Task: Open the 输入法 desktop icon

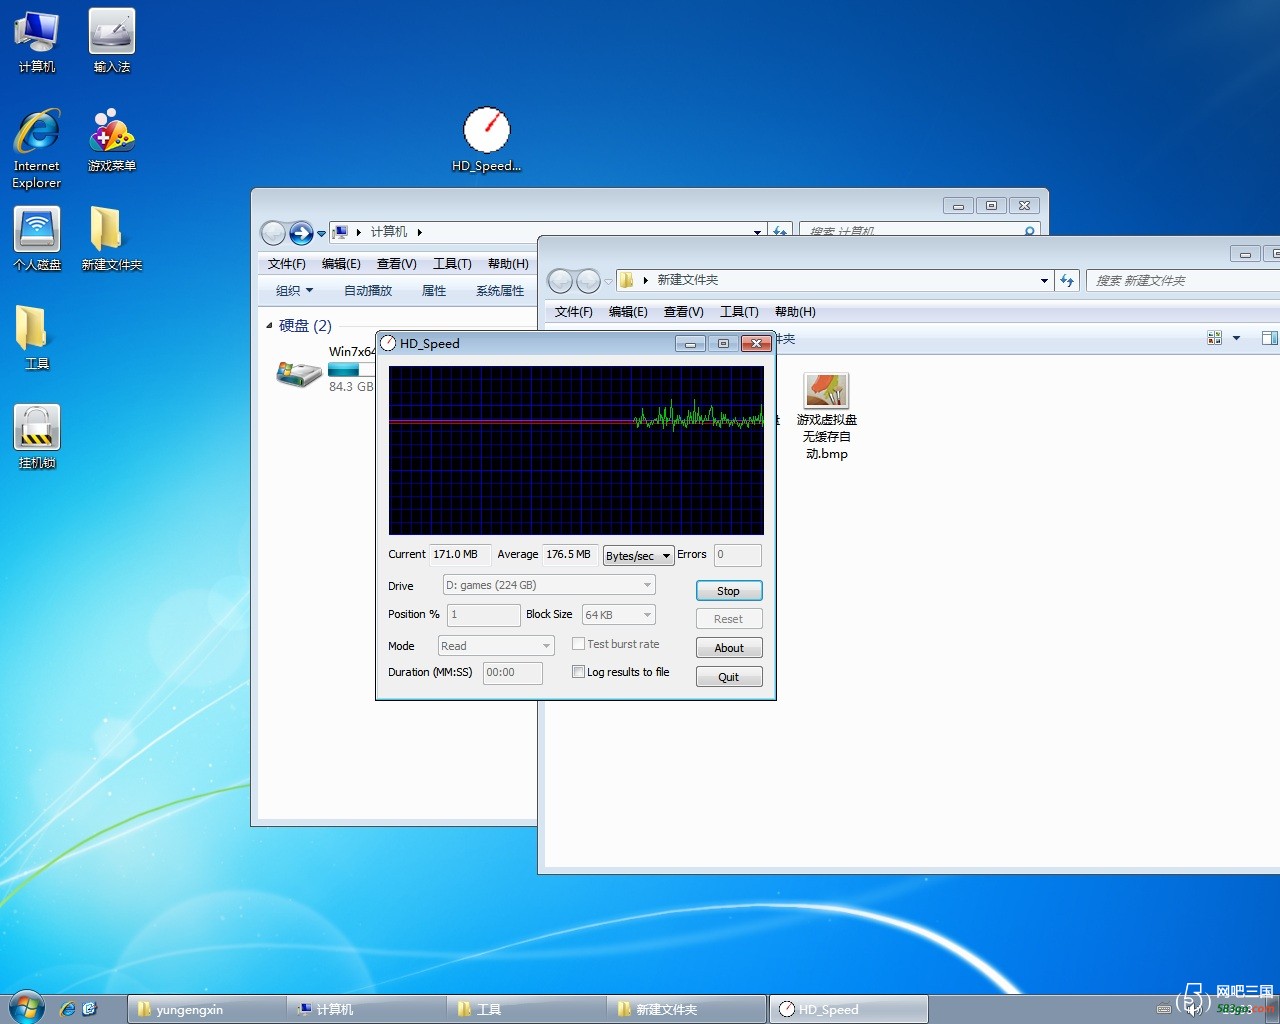Action: pos(112,41)
